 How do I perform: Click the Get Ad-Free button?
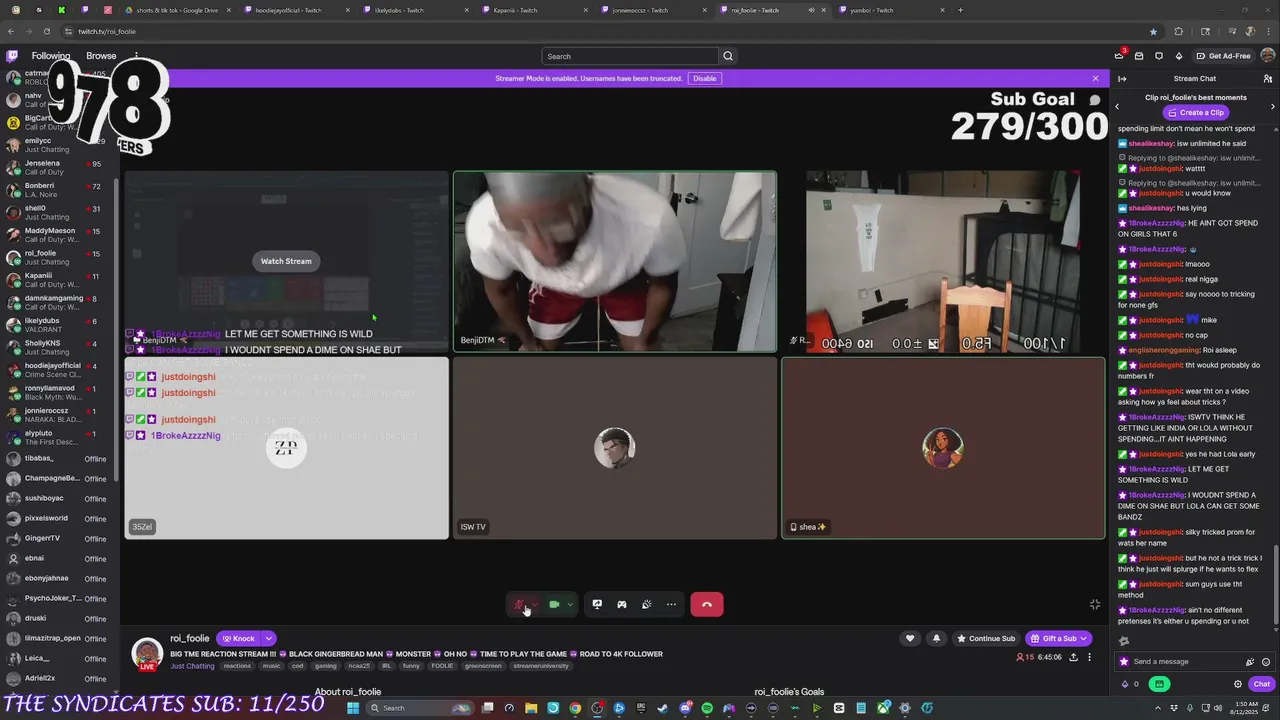[x=1222, y=56]
